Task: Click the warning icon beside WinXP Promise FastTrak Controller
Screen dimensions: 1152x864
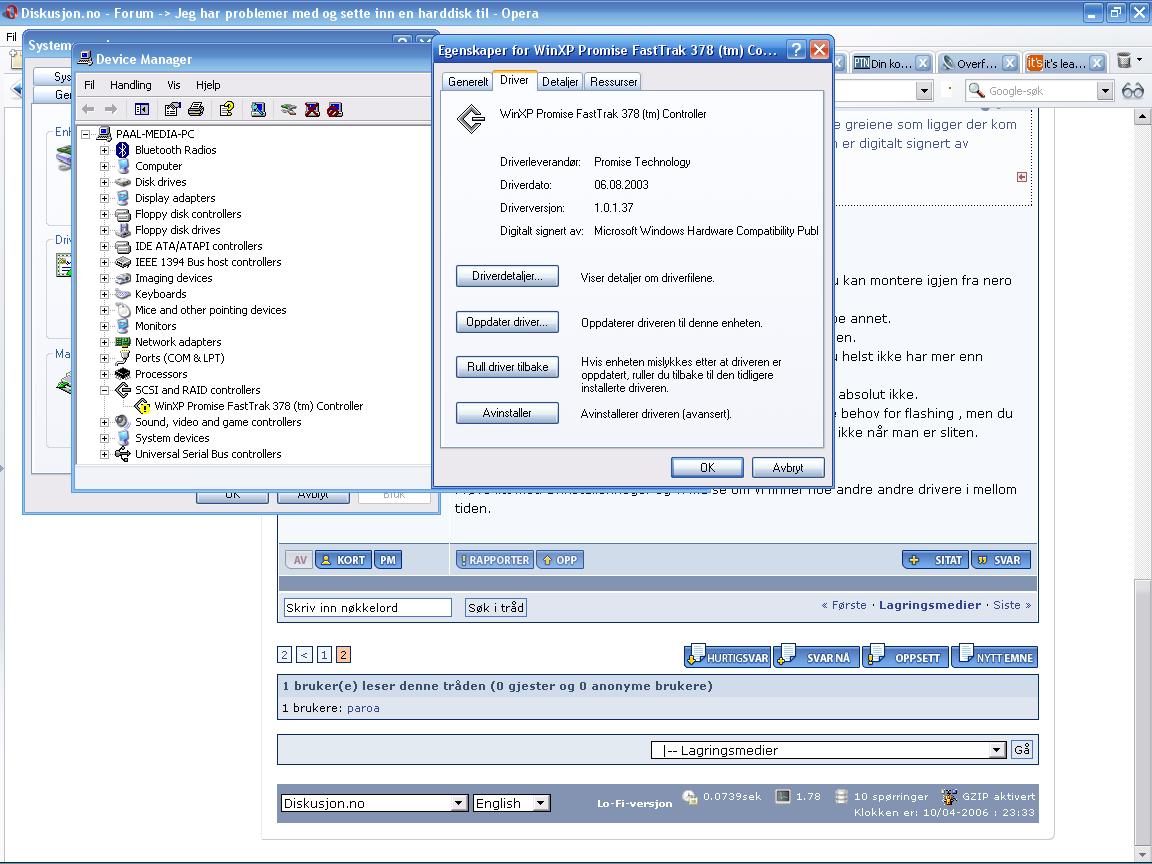Action: point(143,406)
